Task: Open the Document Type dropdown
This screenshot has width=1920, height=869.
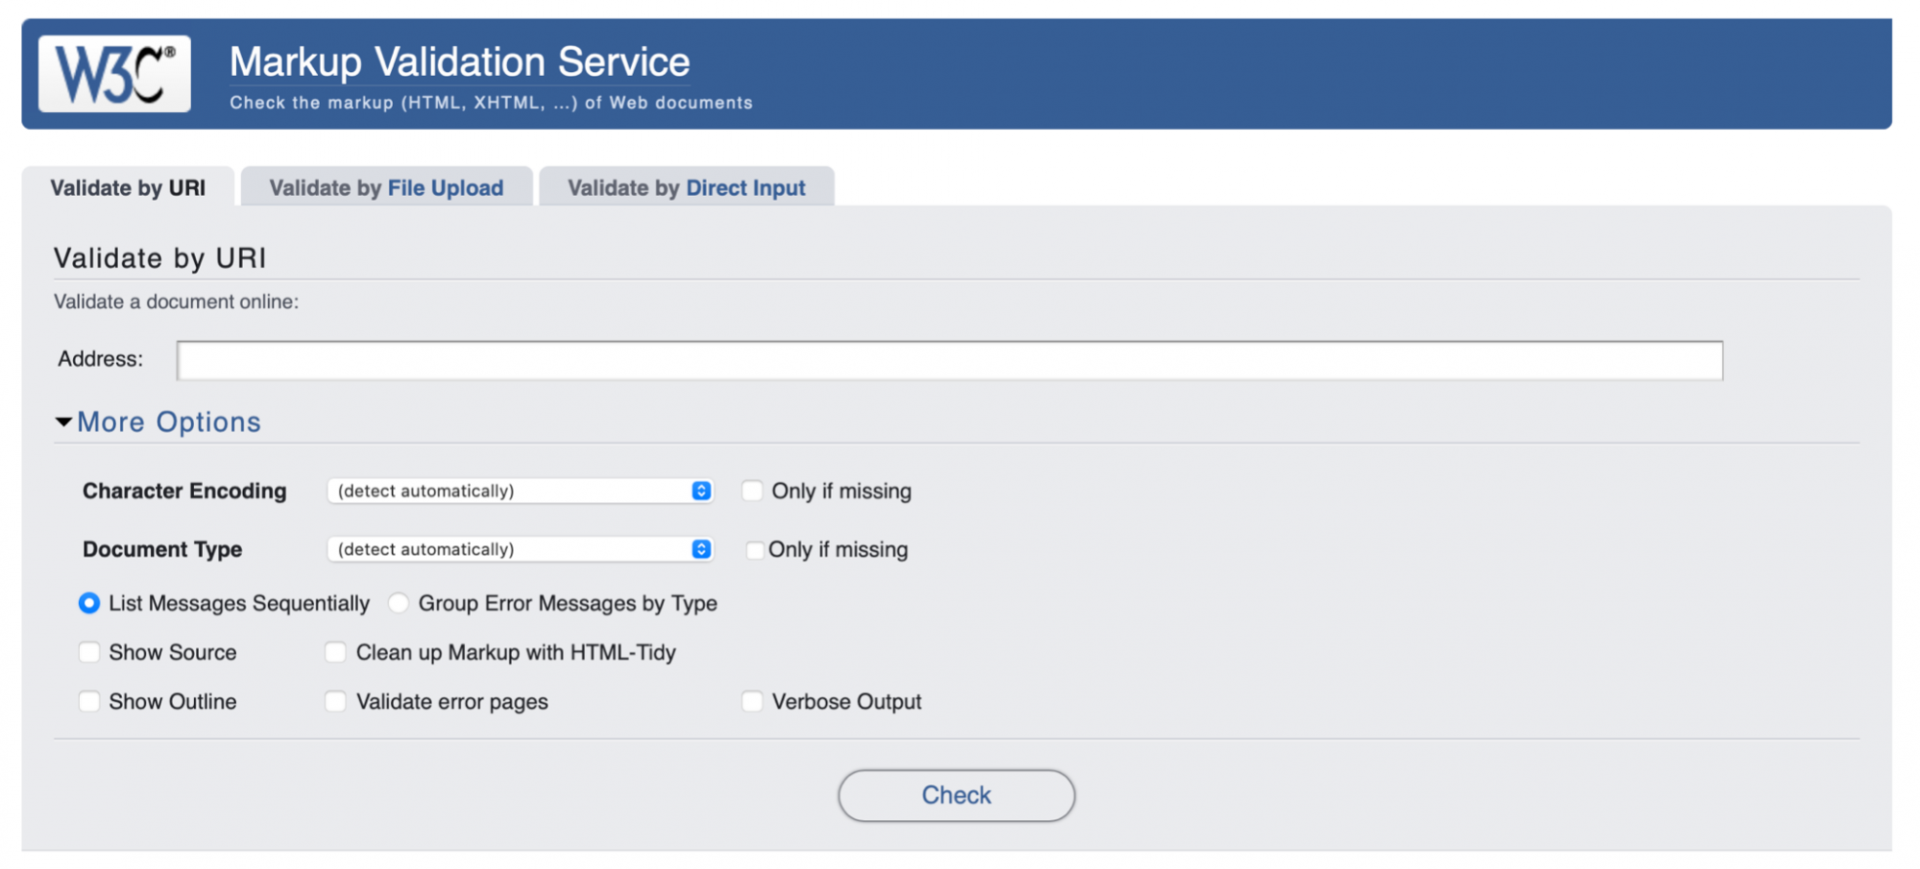Action: (519, 549)
